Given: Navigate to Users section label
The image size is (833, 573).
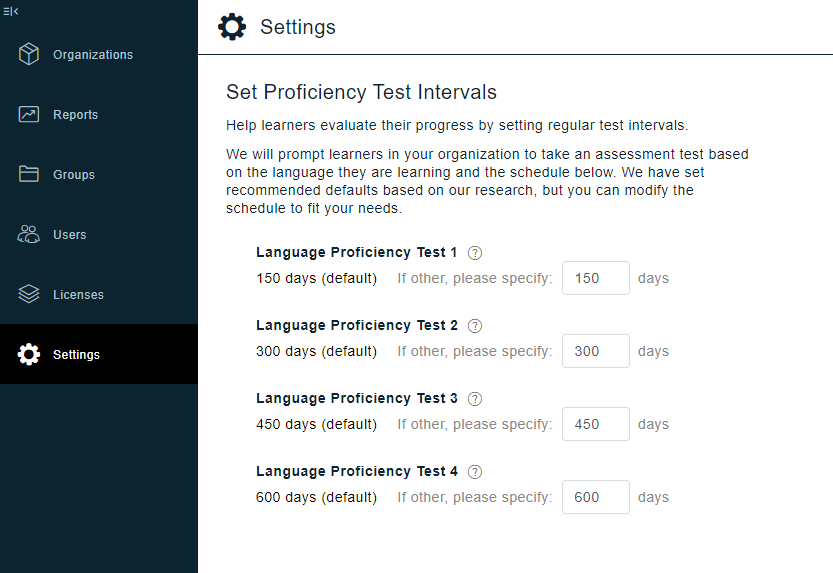Looking at the screenshot, I should click(70, 235).
